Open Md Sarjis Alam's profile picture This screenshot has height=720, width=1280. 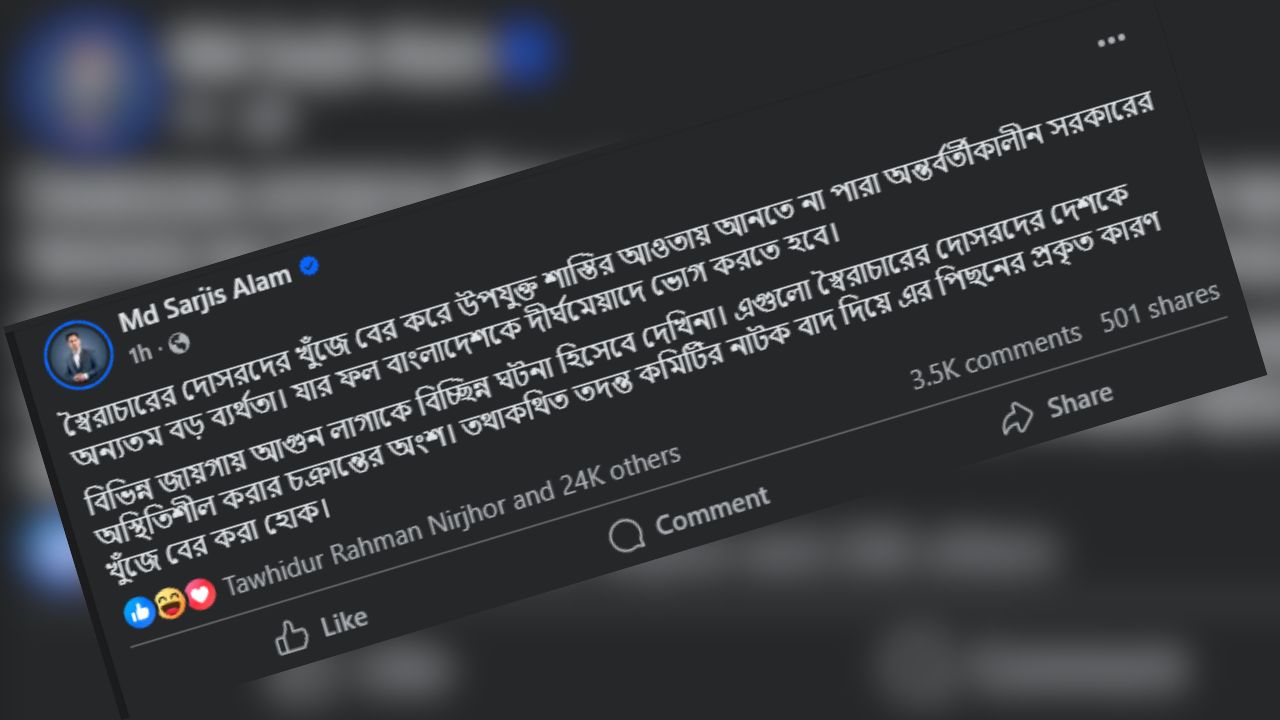(79, 353)
